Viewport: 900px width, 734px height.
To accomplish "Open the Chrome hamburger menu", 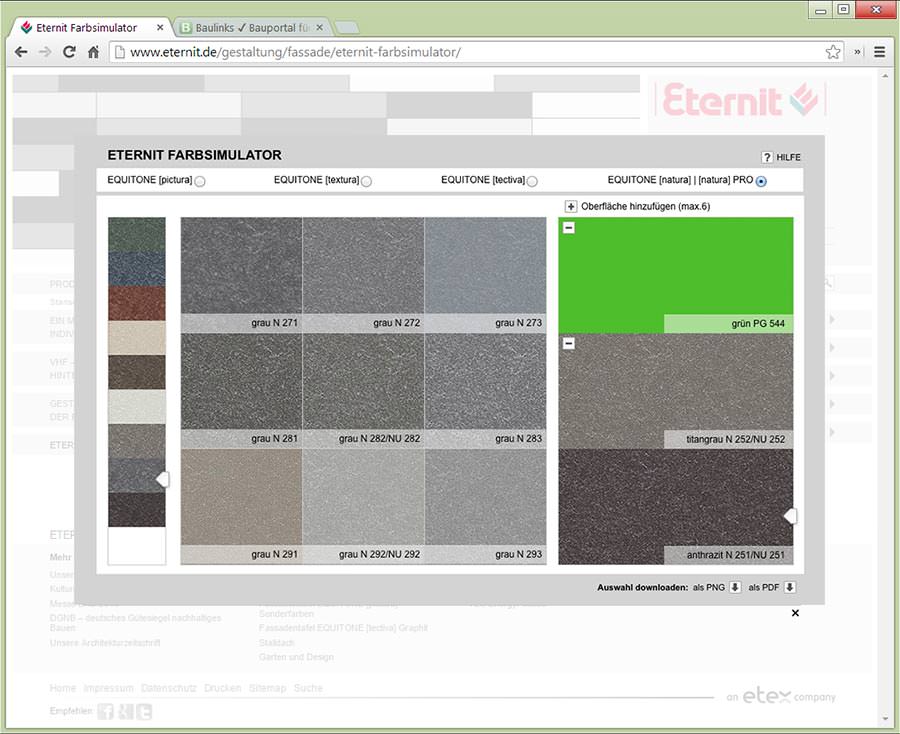I will (x=879, y=52).
